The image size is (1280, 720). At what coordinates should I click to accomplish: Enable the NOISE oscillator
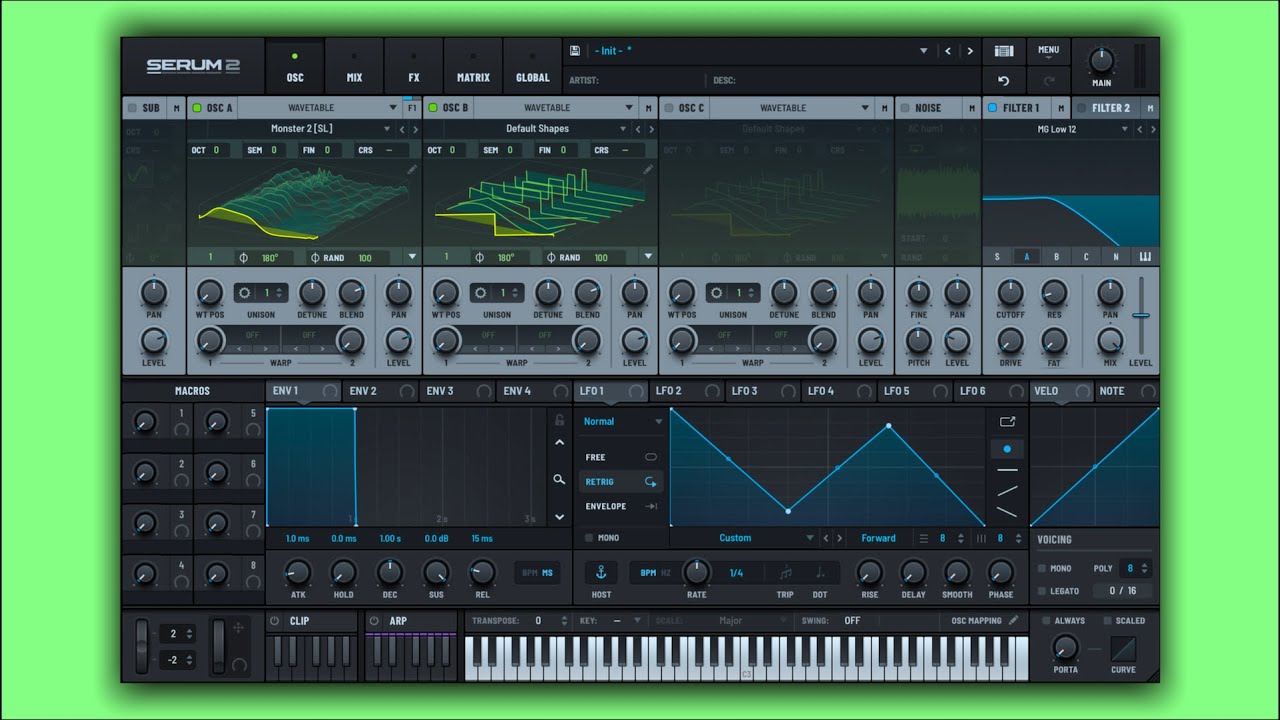pyautogui.click(x=904, y=108)
